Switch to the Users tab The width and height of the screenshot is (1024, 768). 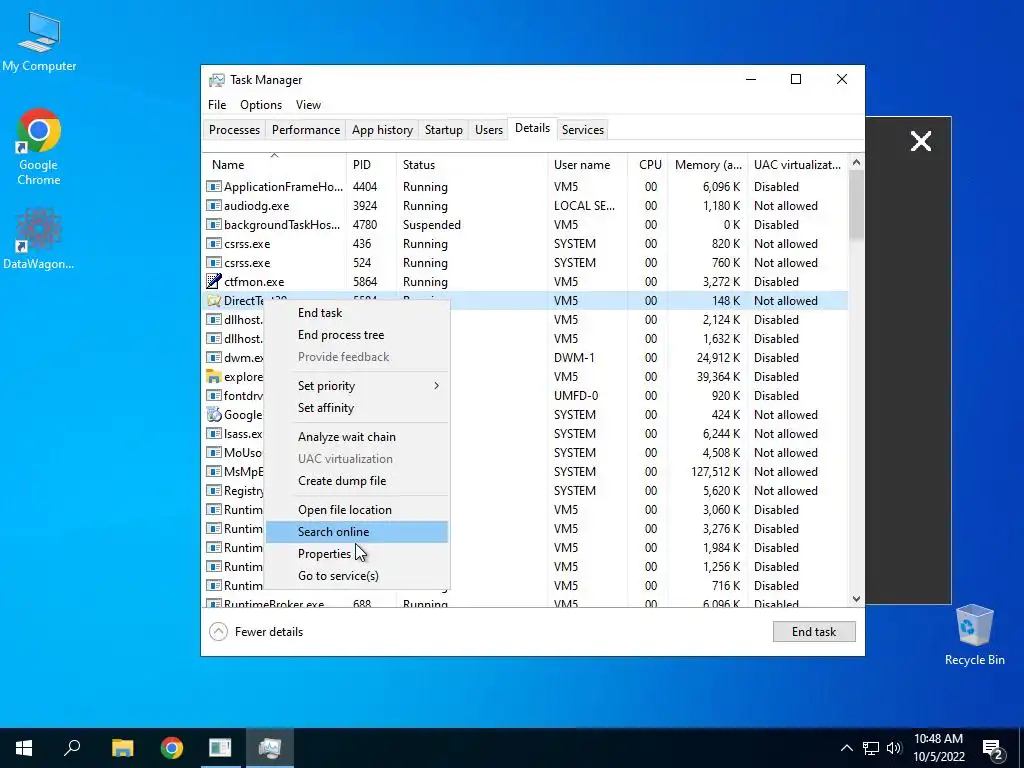[x=488, y=130]
